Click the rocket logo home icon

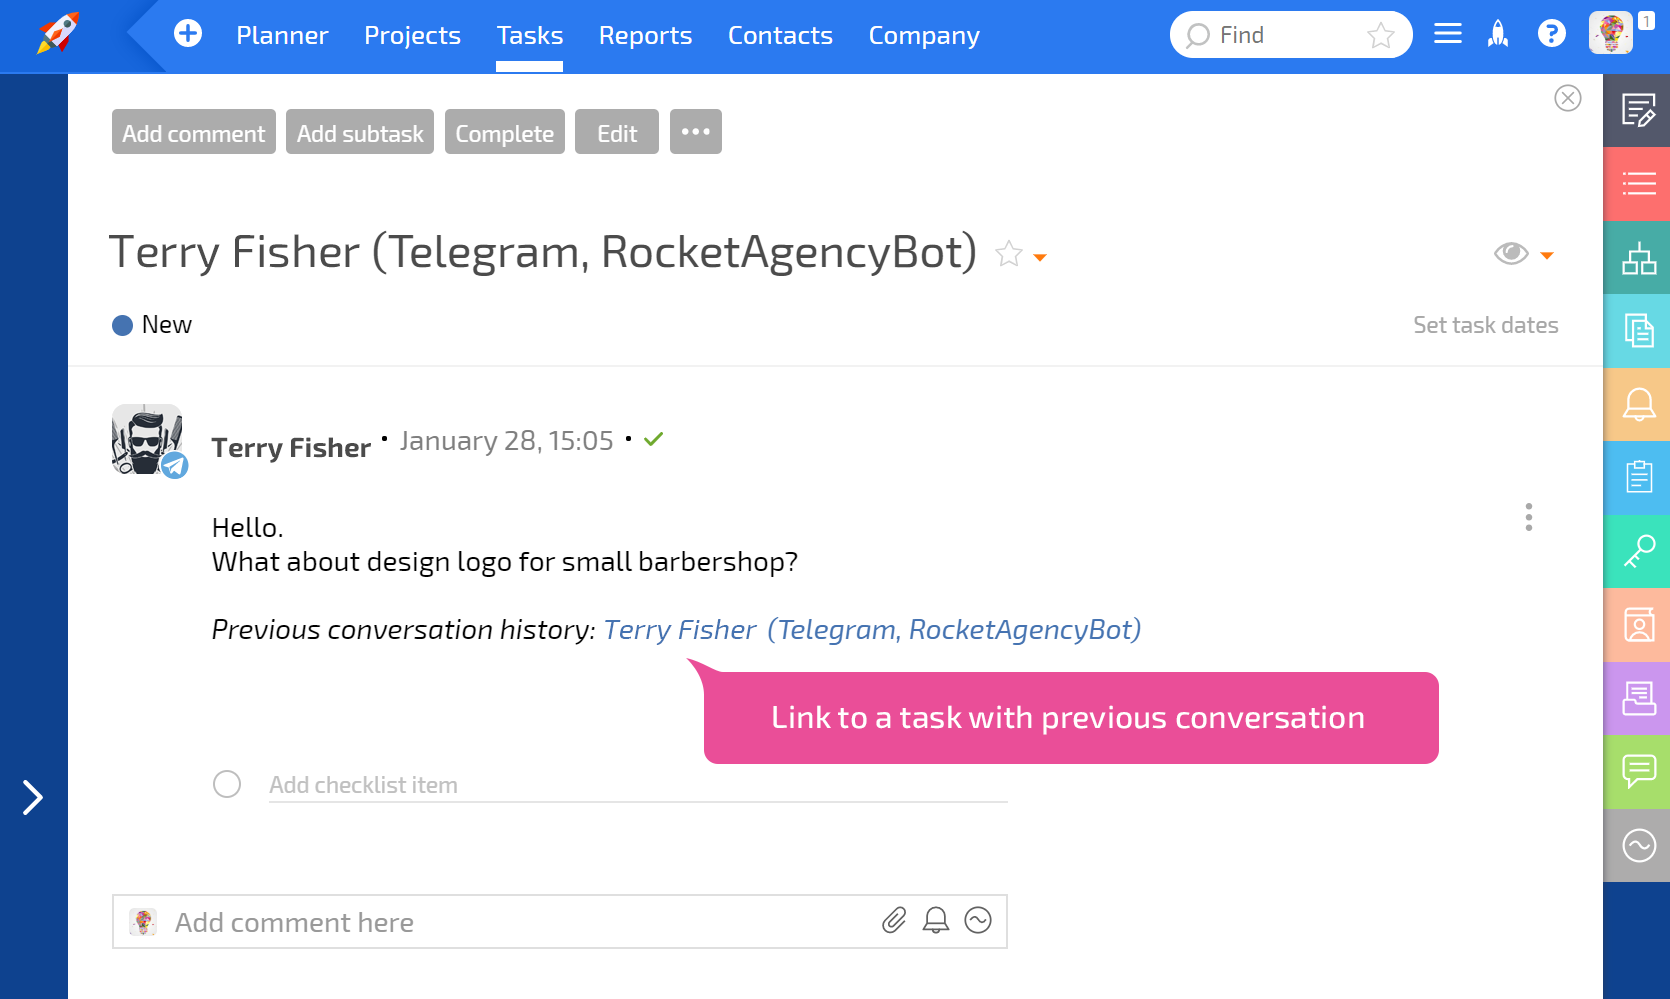click(58, 34)
